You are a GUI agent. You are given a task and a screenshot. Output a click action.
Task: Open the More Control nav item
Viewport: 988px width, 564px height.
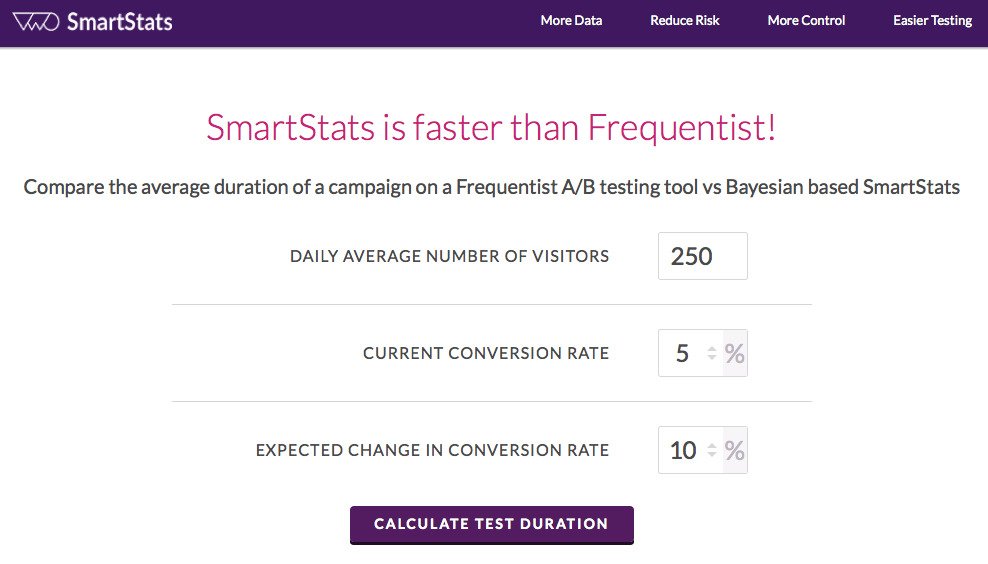click(x=806, y=20)
